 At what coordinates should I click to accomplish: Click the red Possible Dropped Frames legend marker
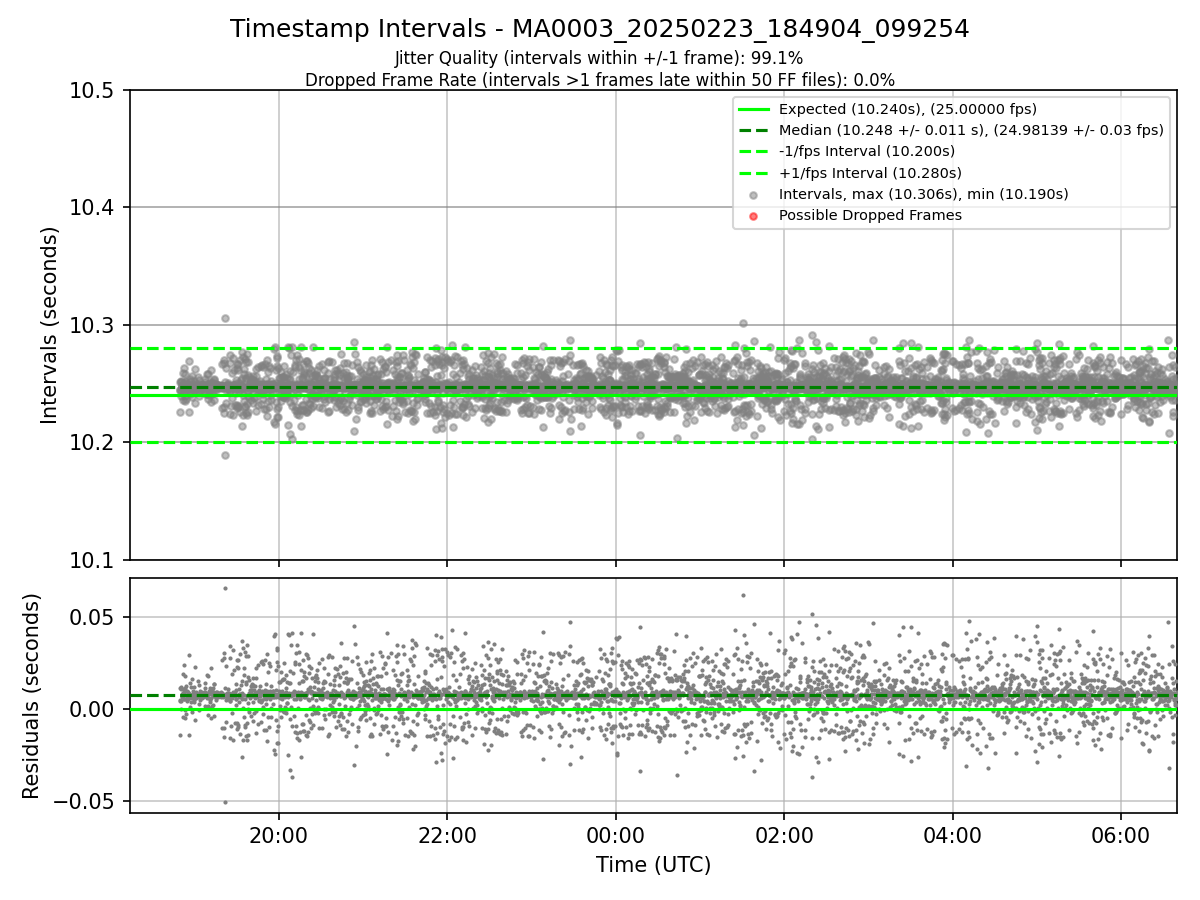click(754, 216)
